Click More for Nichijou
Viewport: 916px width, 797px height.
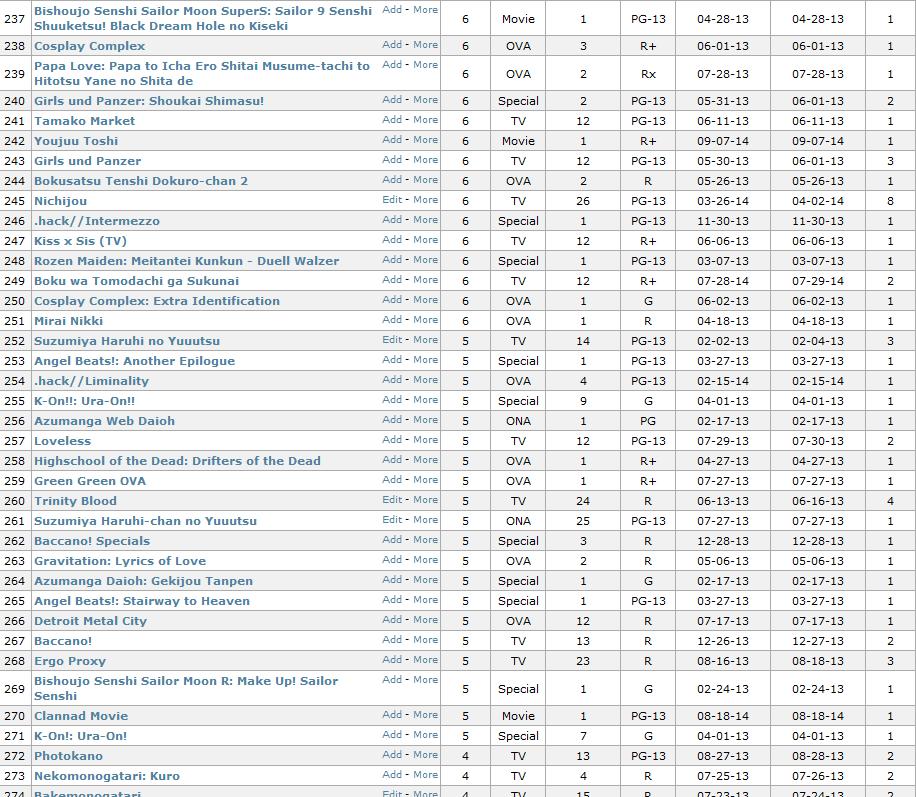coord(425,200)
